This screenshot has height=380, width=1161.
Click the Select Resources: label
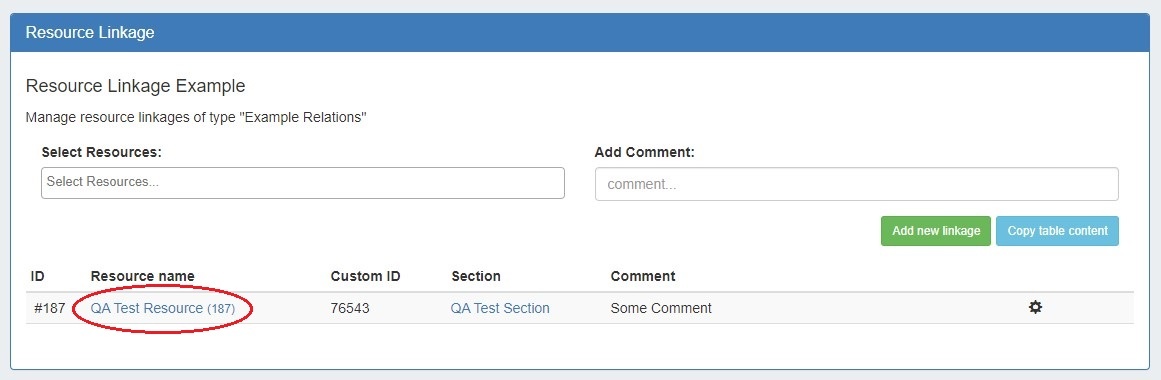pos(101,152)
